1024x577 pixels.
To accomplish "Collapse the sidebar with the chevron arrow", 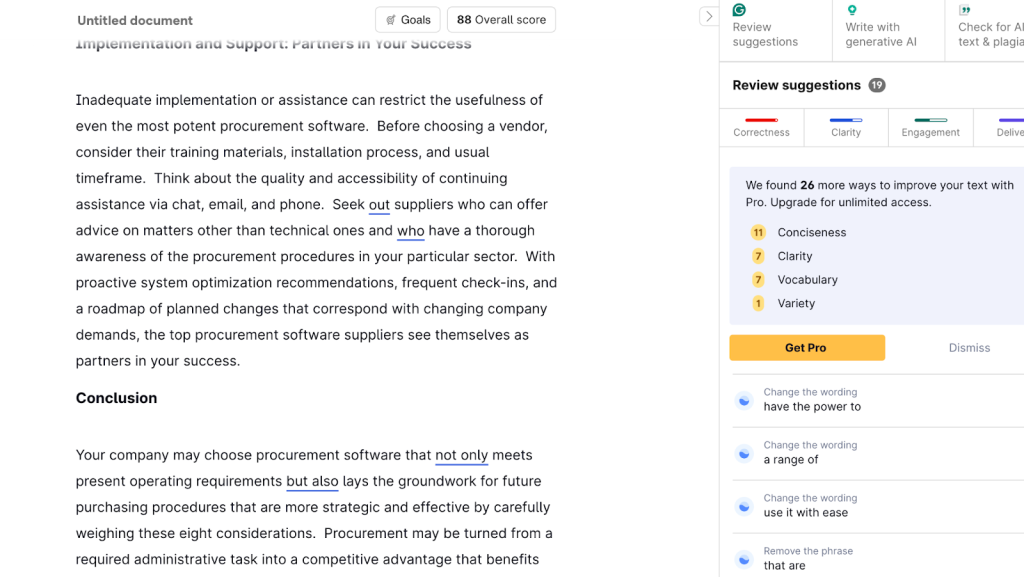I will 708,16.
